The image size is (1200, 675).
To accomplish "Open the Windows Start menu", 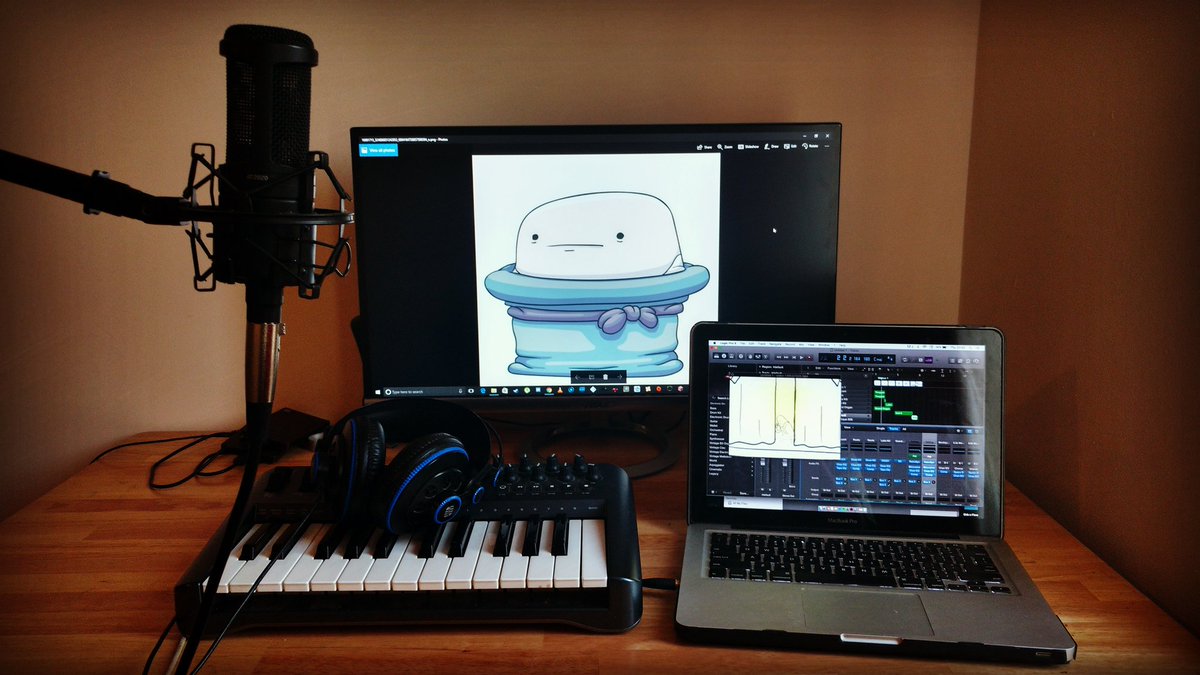I will [378, 392].
